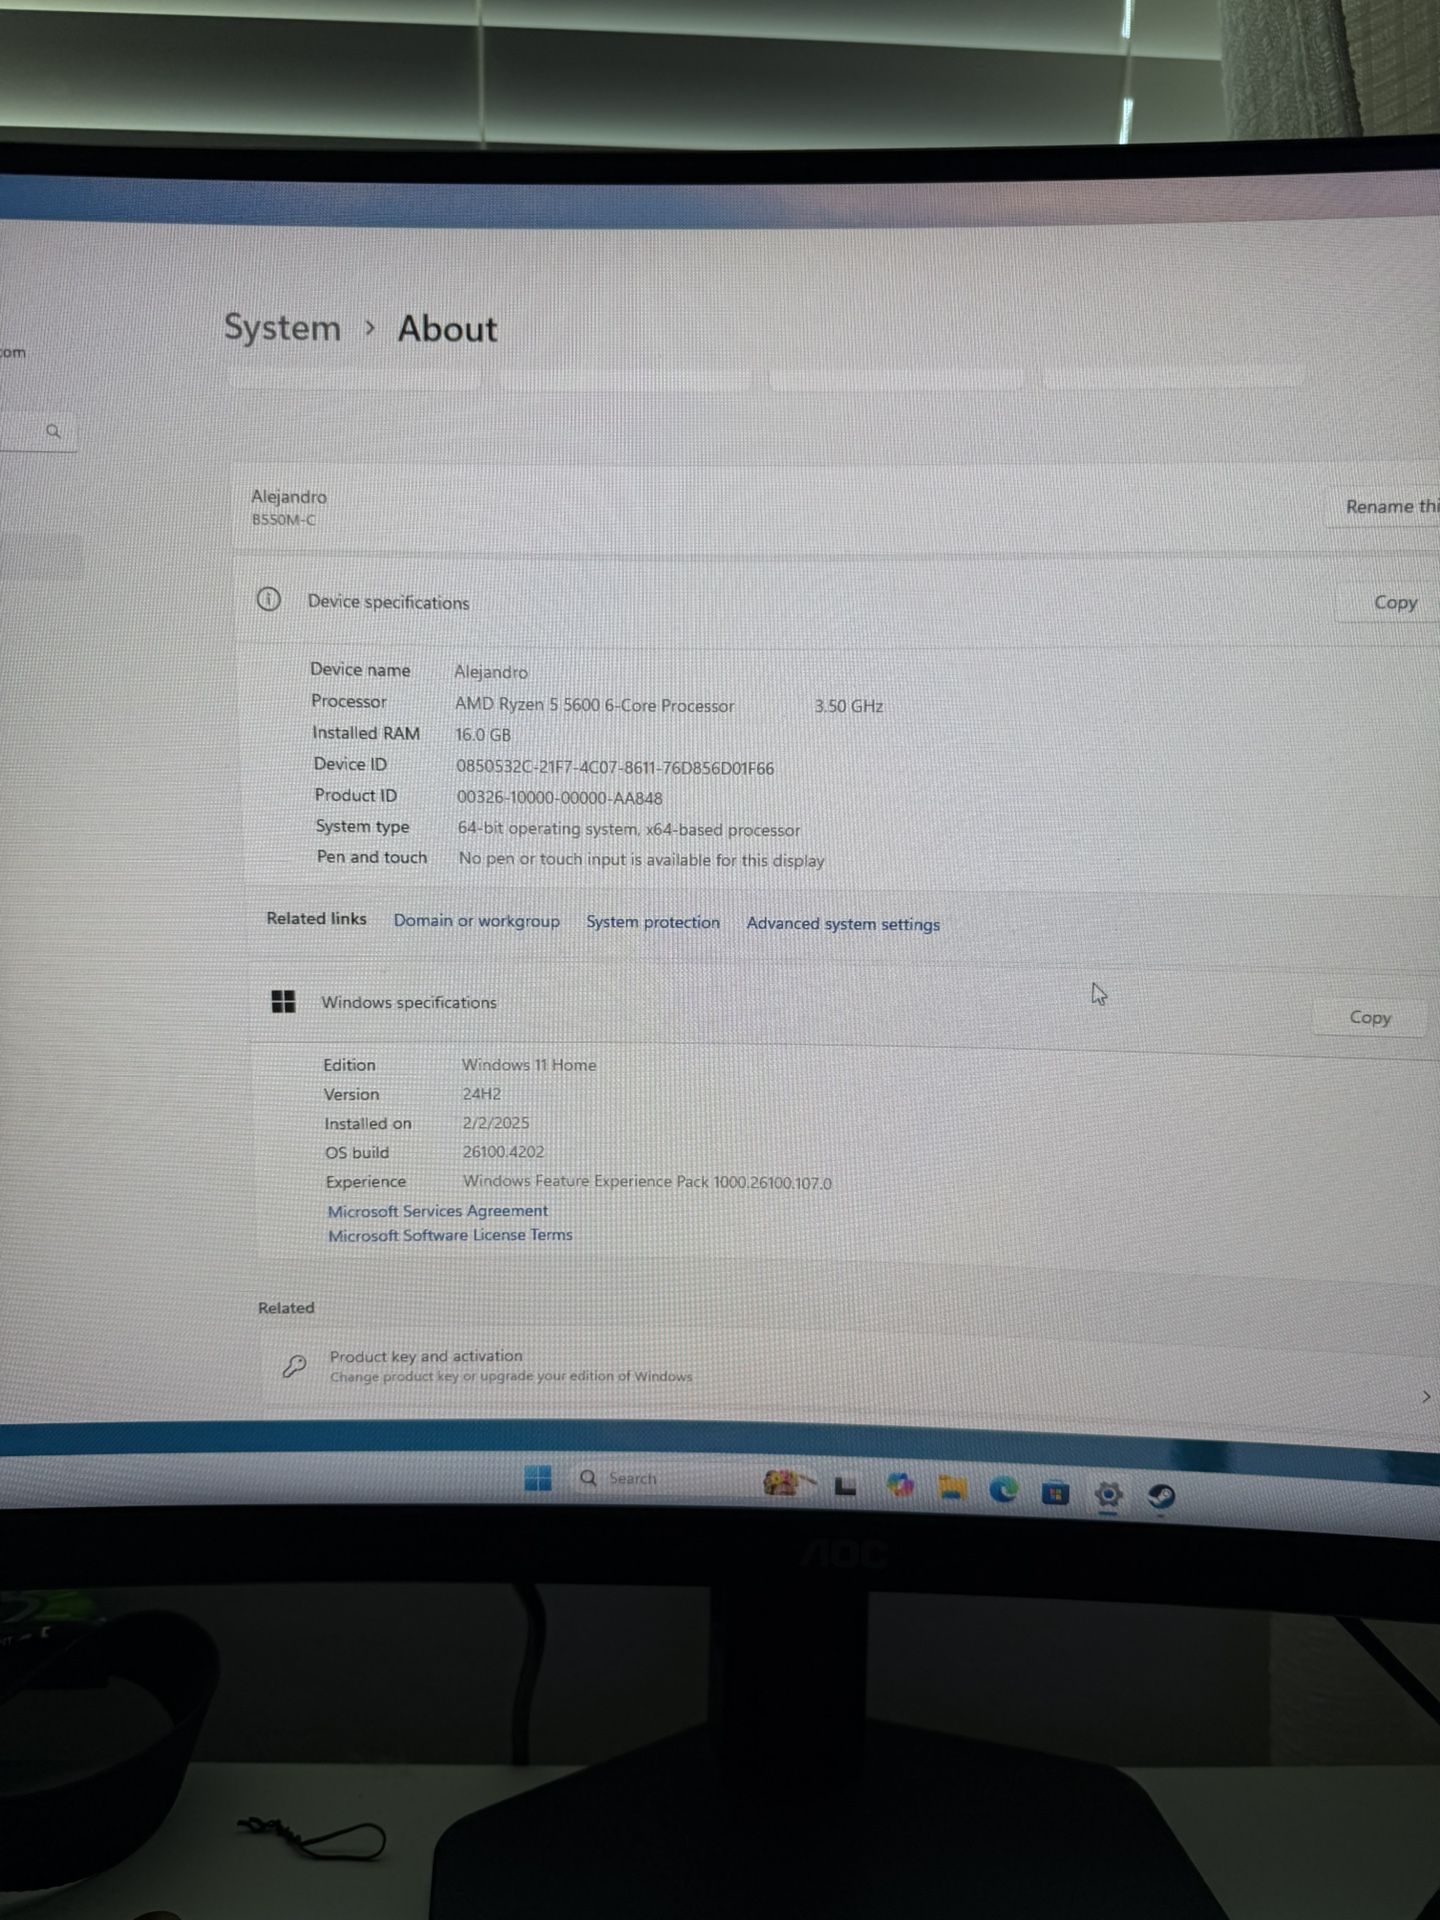The height and width of the screenshot is (1920, 1440).
Task: Click the 16.0 GB installed RAM value
Action: click(483, 735)
